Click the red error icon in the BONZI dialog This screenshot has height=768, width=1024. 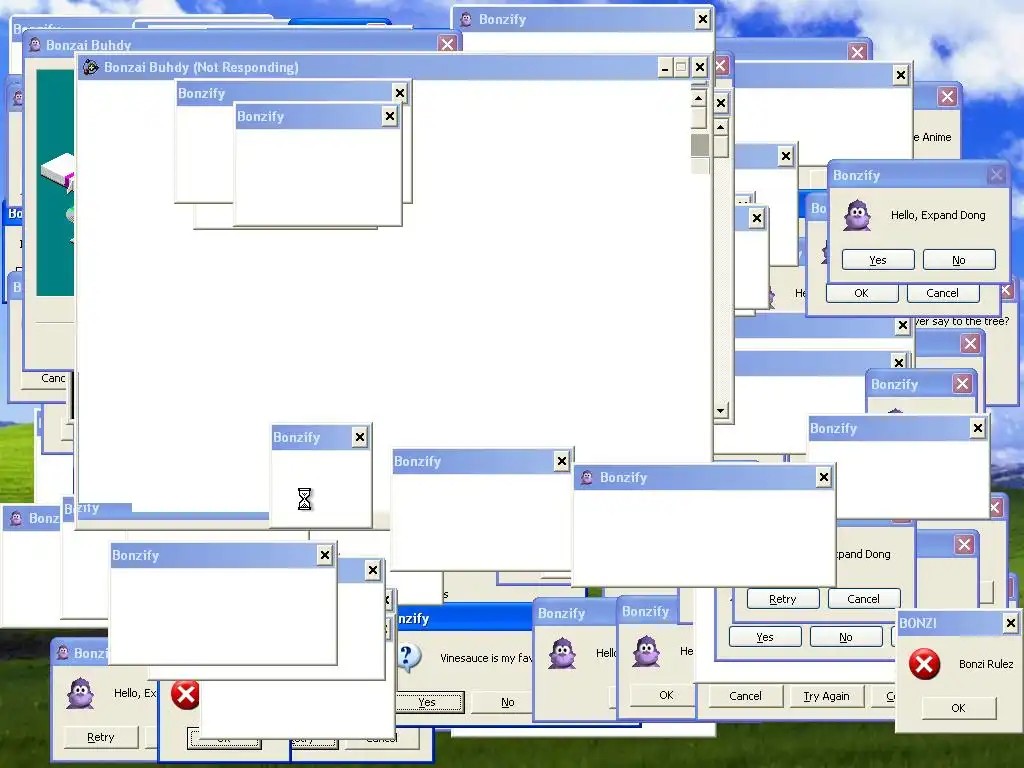click(x=924, y=664)
